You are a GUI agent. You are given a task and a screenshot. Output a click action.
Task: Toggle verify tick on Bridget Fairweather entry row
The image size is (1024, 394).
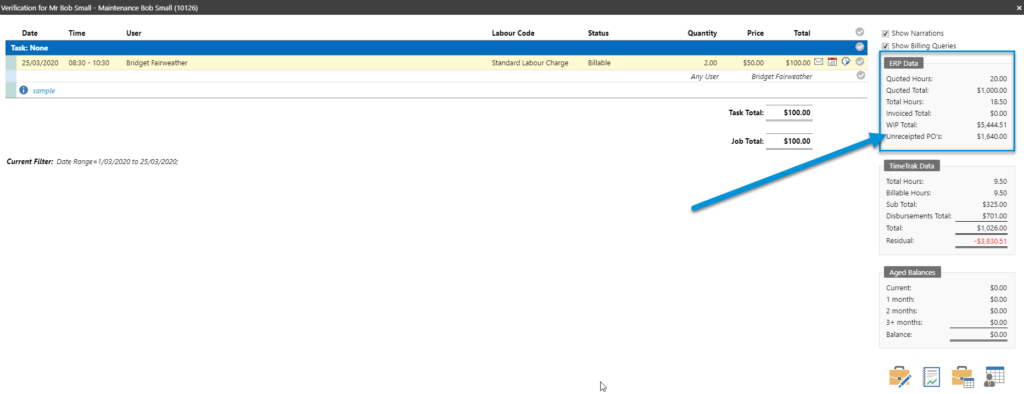tap(859, 62)
